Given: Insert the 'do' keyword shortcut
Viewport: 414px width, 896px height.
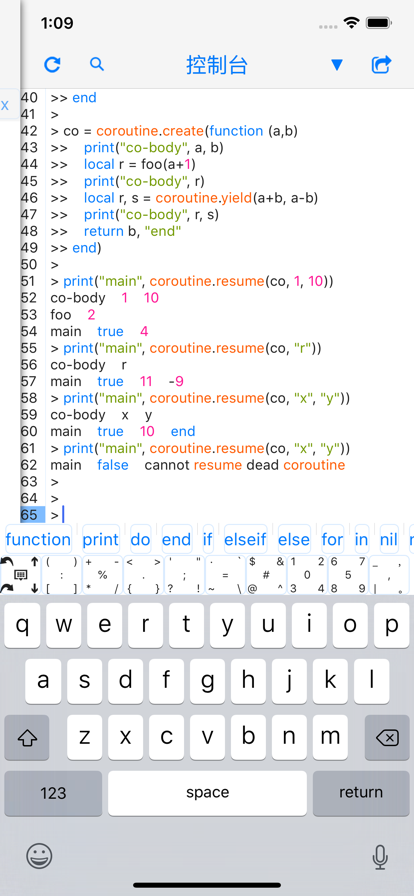Looking at the screenshot, I should pyautogui.click(x=140, y=539).
